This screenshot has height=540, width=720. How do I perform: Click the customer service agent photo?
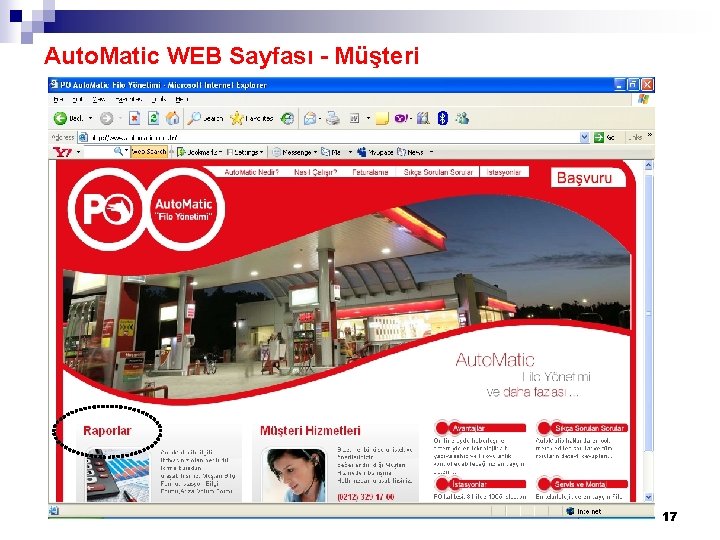(296, 475)
